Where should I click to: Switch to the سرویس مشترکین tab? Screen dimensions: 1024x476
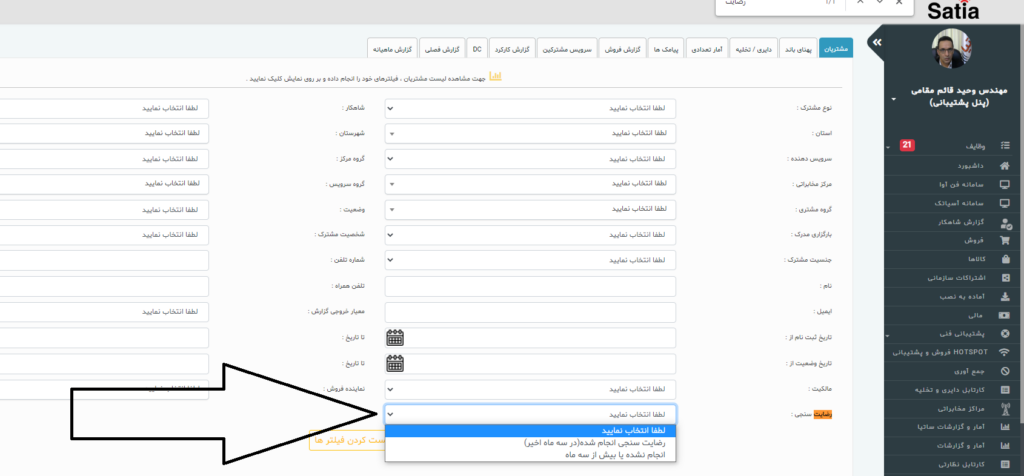click(x=568, y=49)
